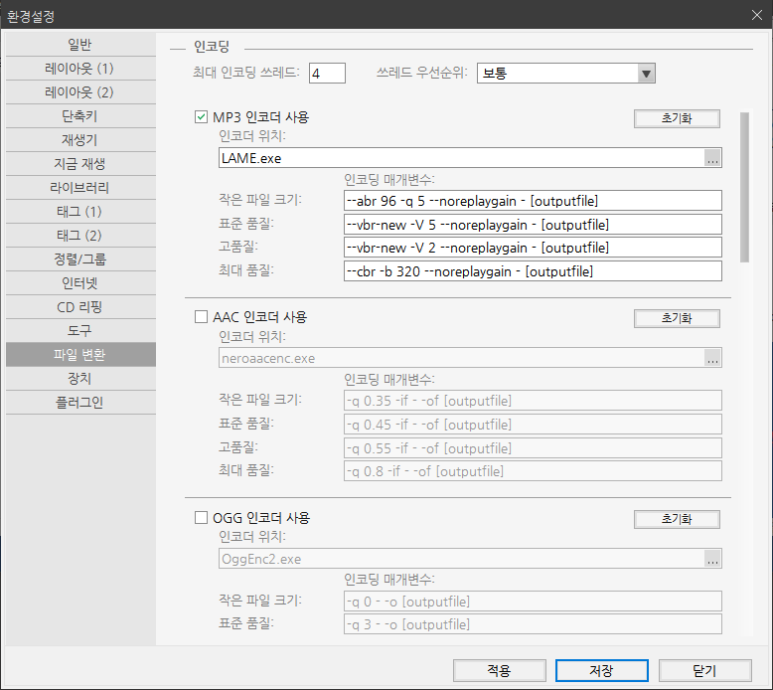Switch to 레이아웃 (2) settings
The image size is (773, 690).
click(81, 92)
